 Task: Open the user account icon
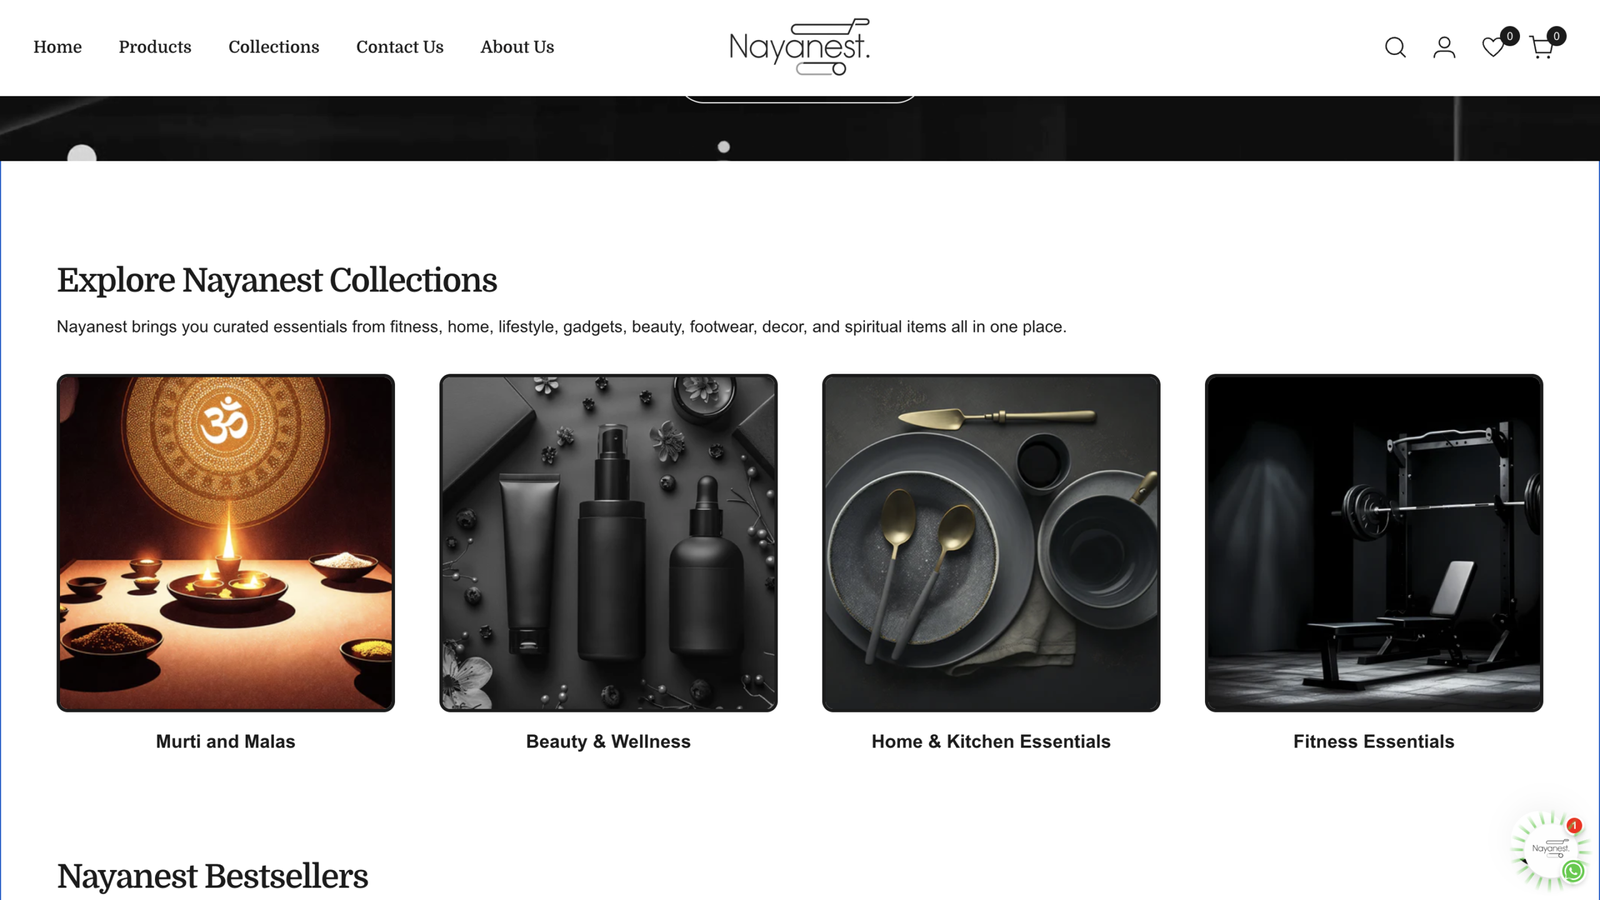pos(1444,47)
